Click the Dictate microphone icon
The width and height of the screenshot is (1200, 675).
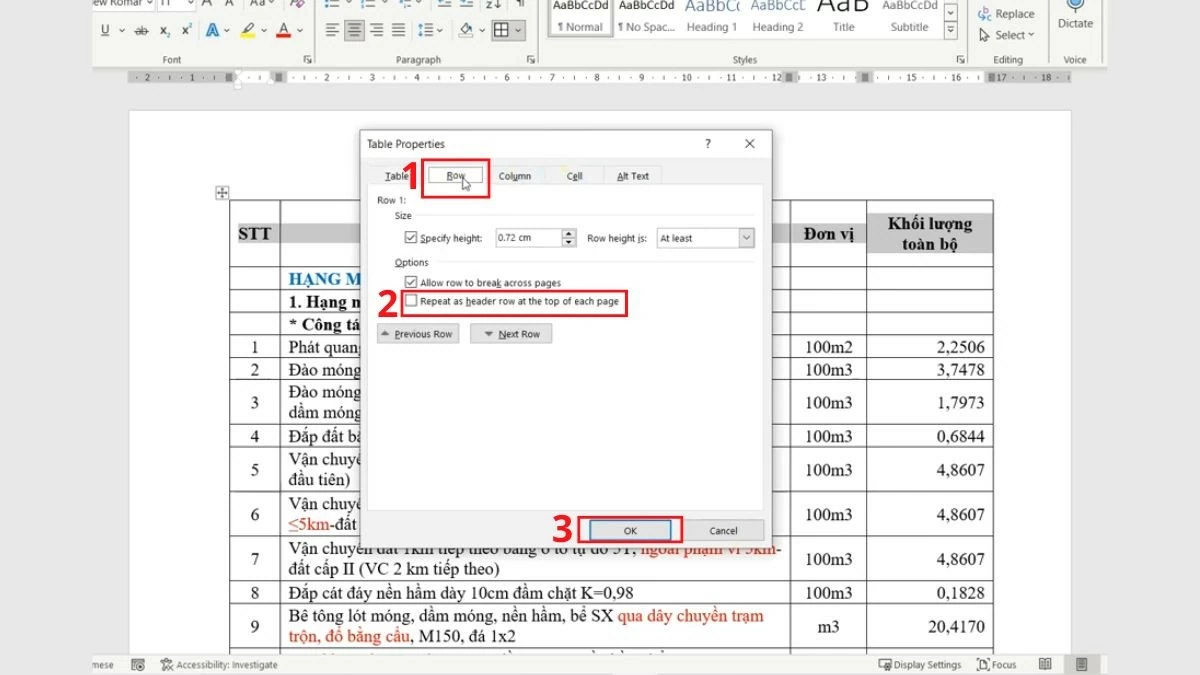[x=1075, y=8]
